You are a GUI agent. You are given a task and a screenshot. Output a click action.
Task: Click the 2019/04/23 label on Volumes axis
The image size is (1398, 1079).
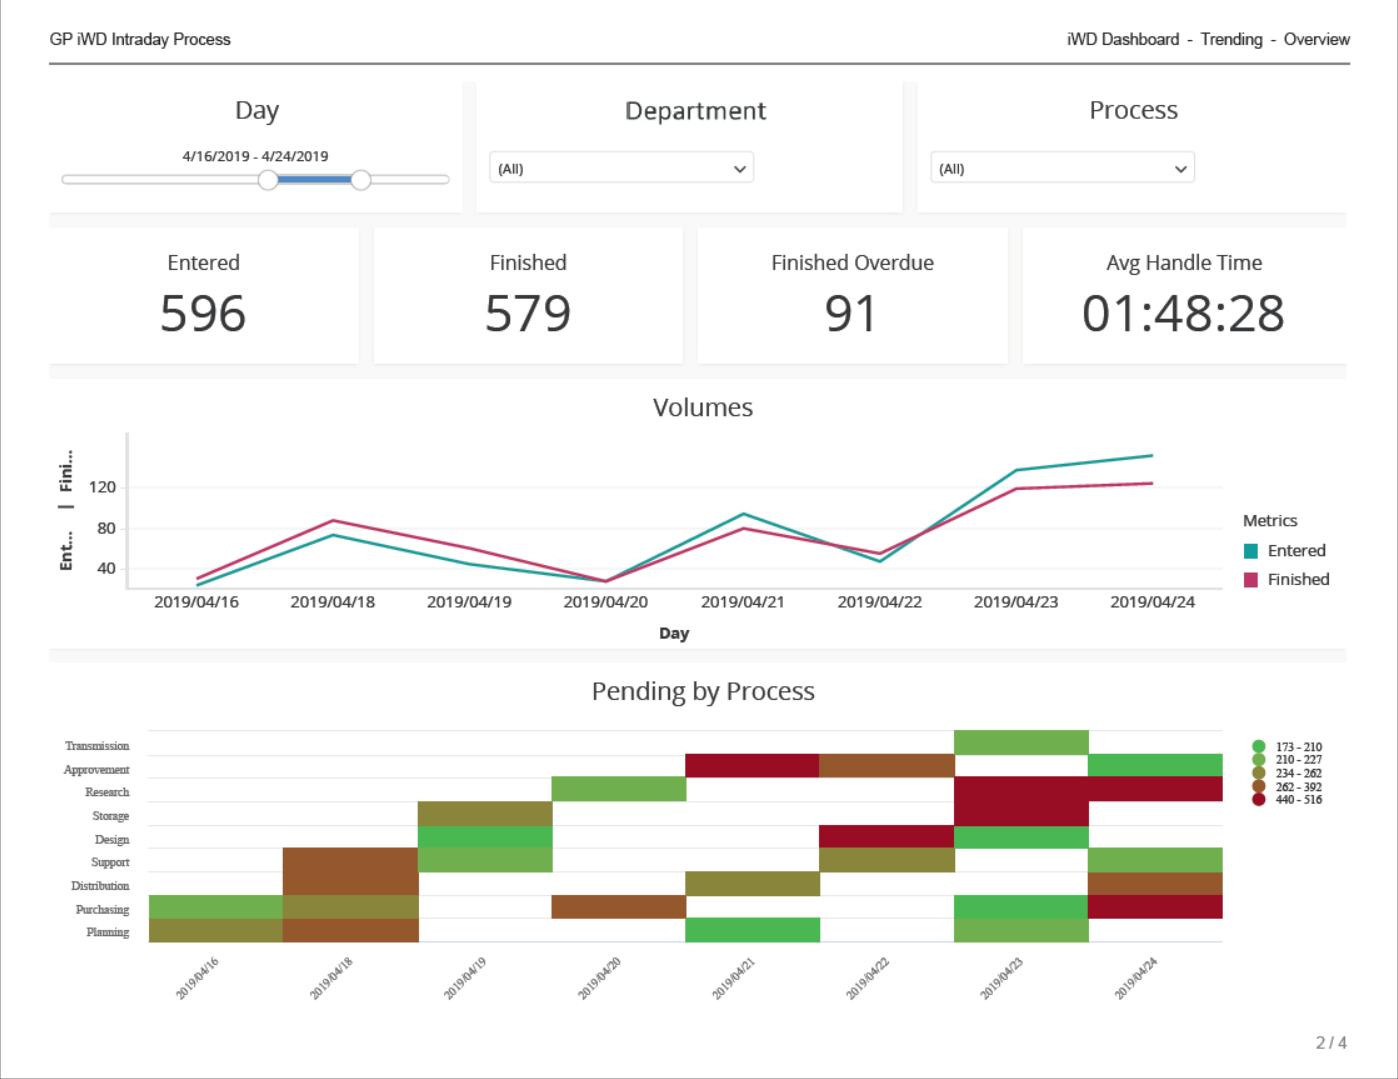pyautogui.click(x=1015, y=602)
